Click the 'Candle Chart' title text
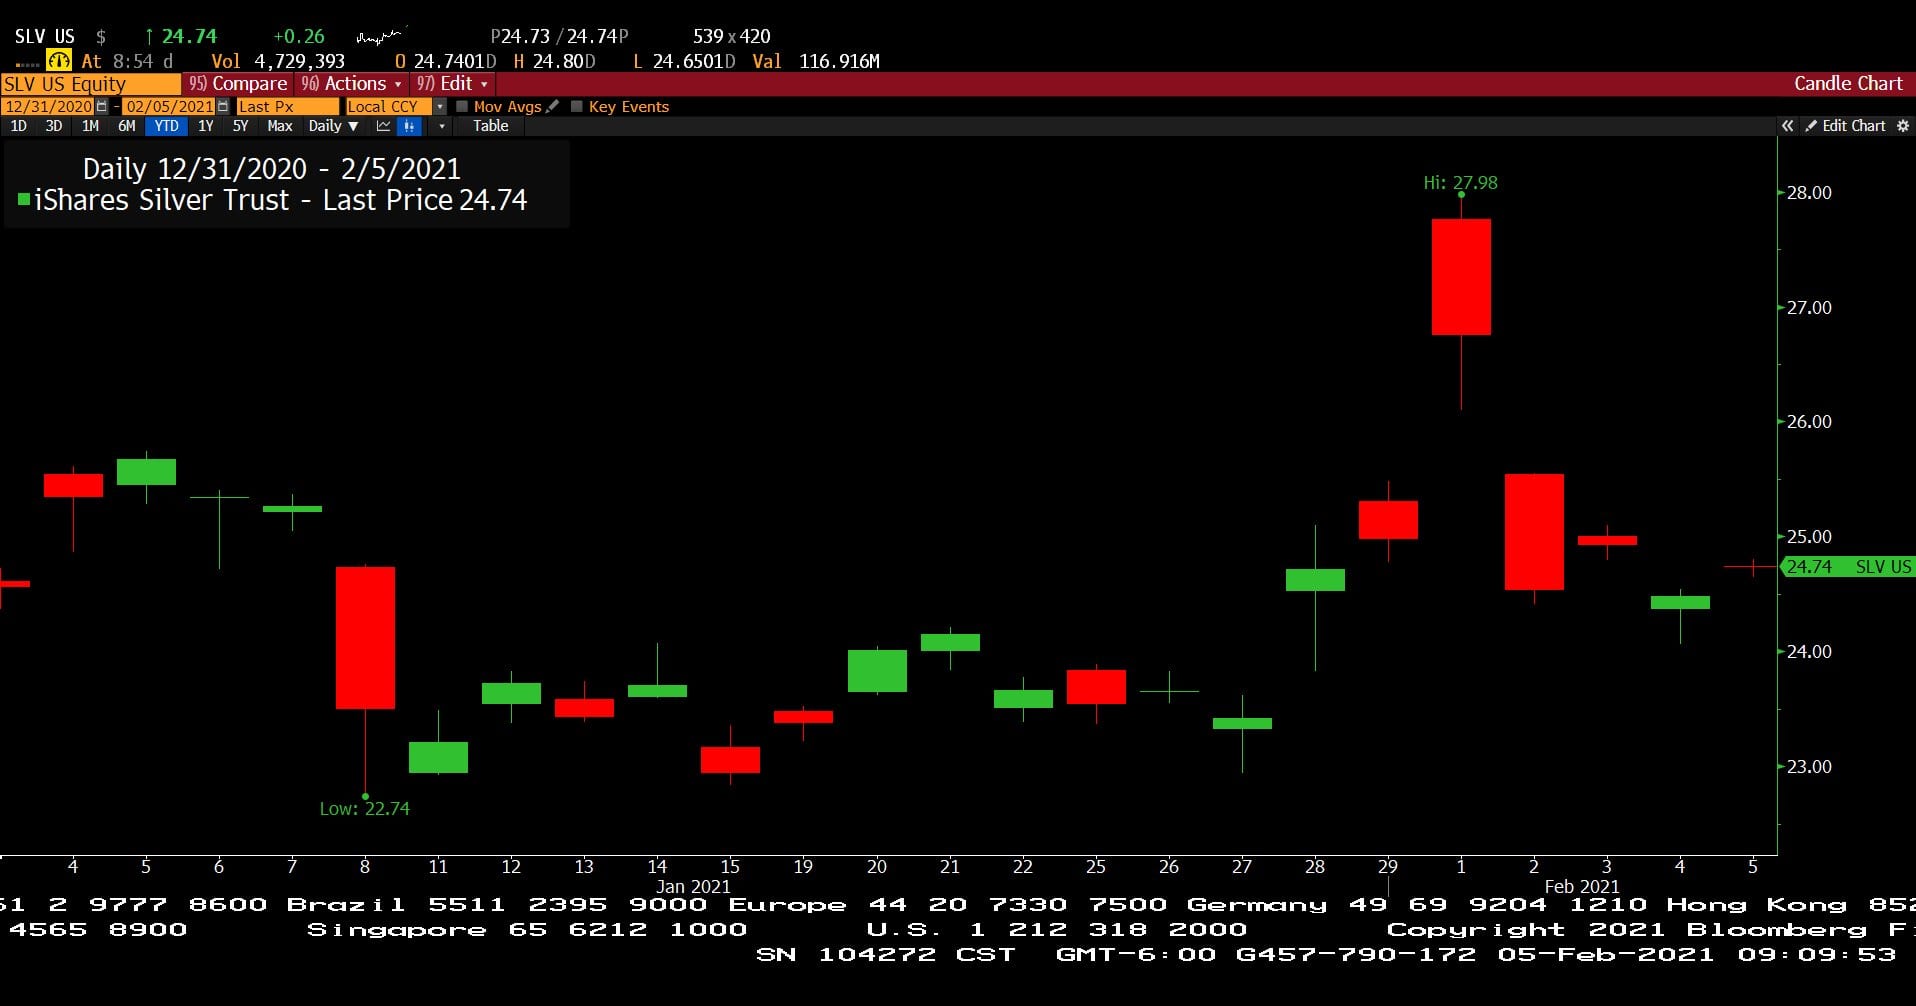1916x1006 pixels. coord(1848,84)
